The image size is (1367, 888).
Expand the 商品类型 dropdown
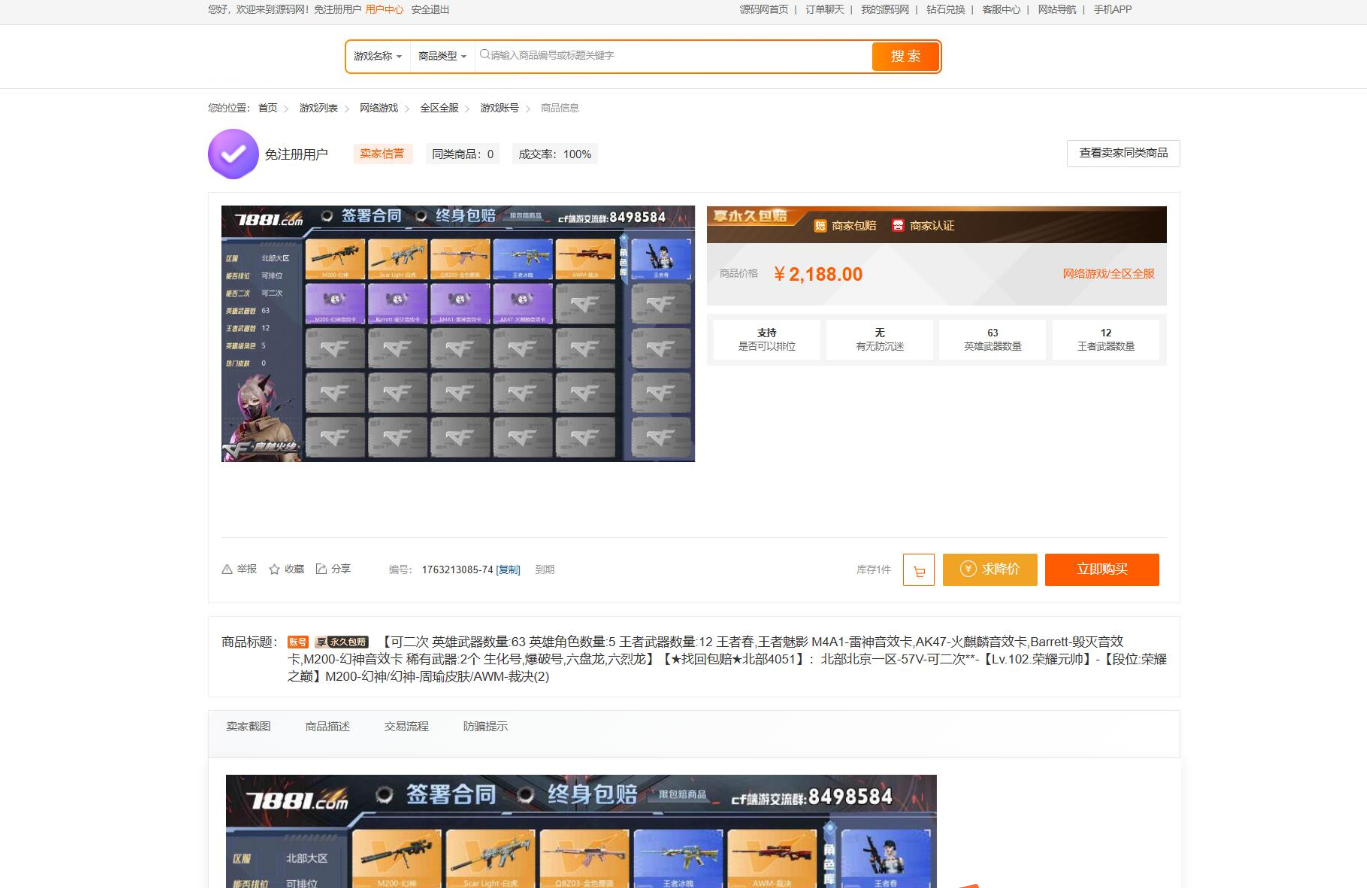(442, 57)
